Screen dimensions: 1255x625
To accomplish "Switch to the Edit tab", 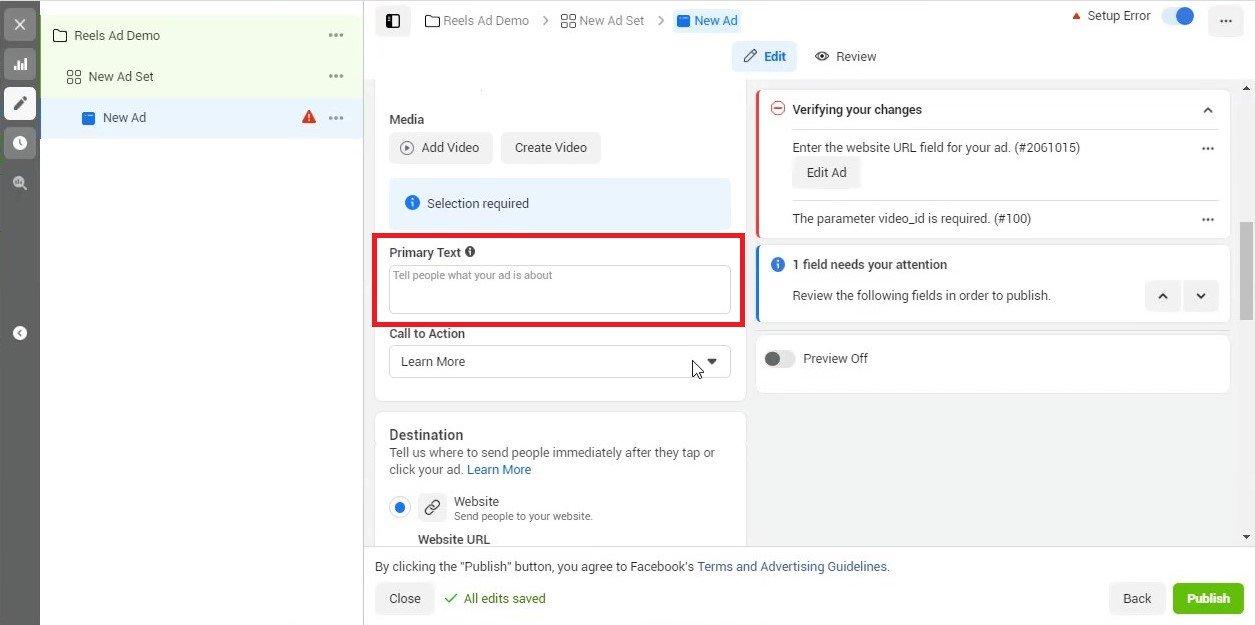I will 764,57.
